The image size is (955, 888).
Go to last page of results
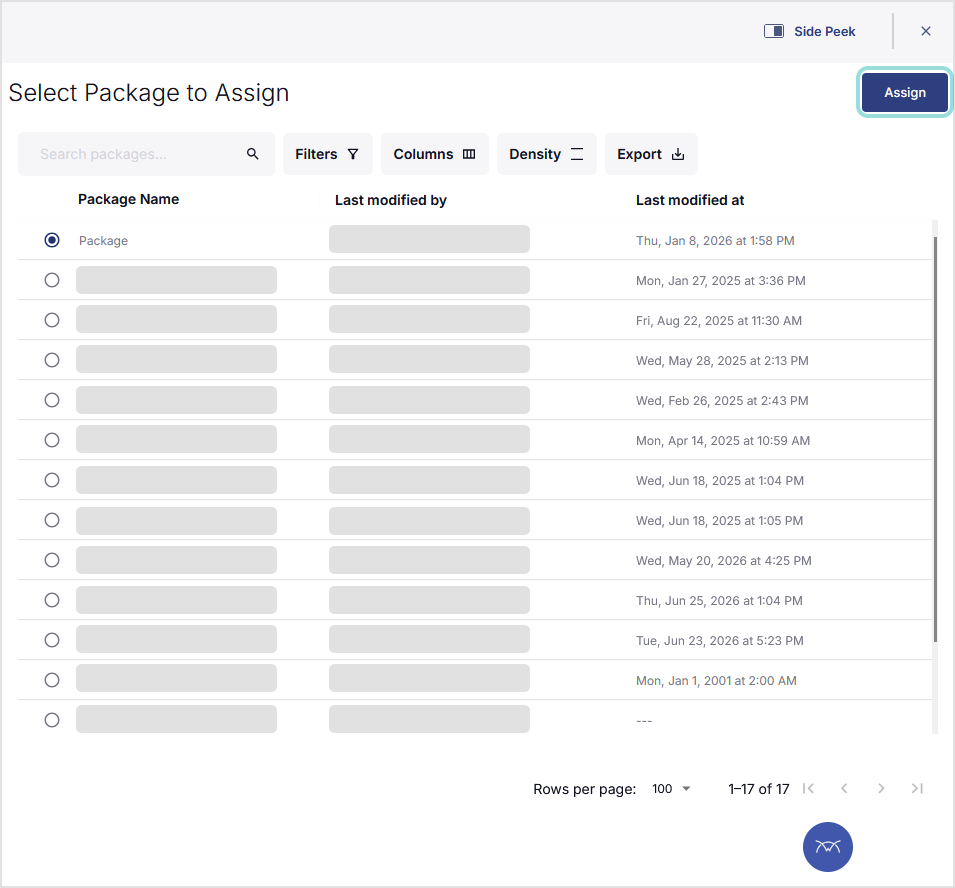(x=917, y=789)
